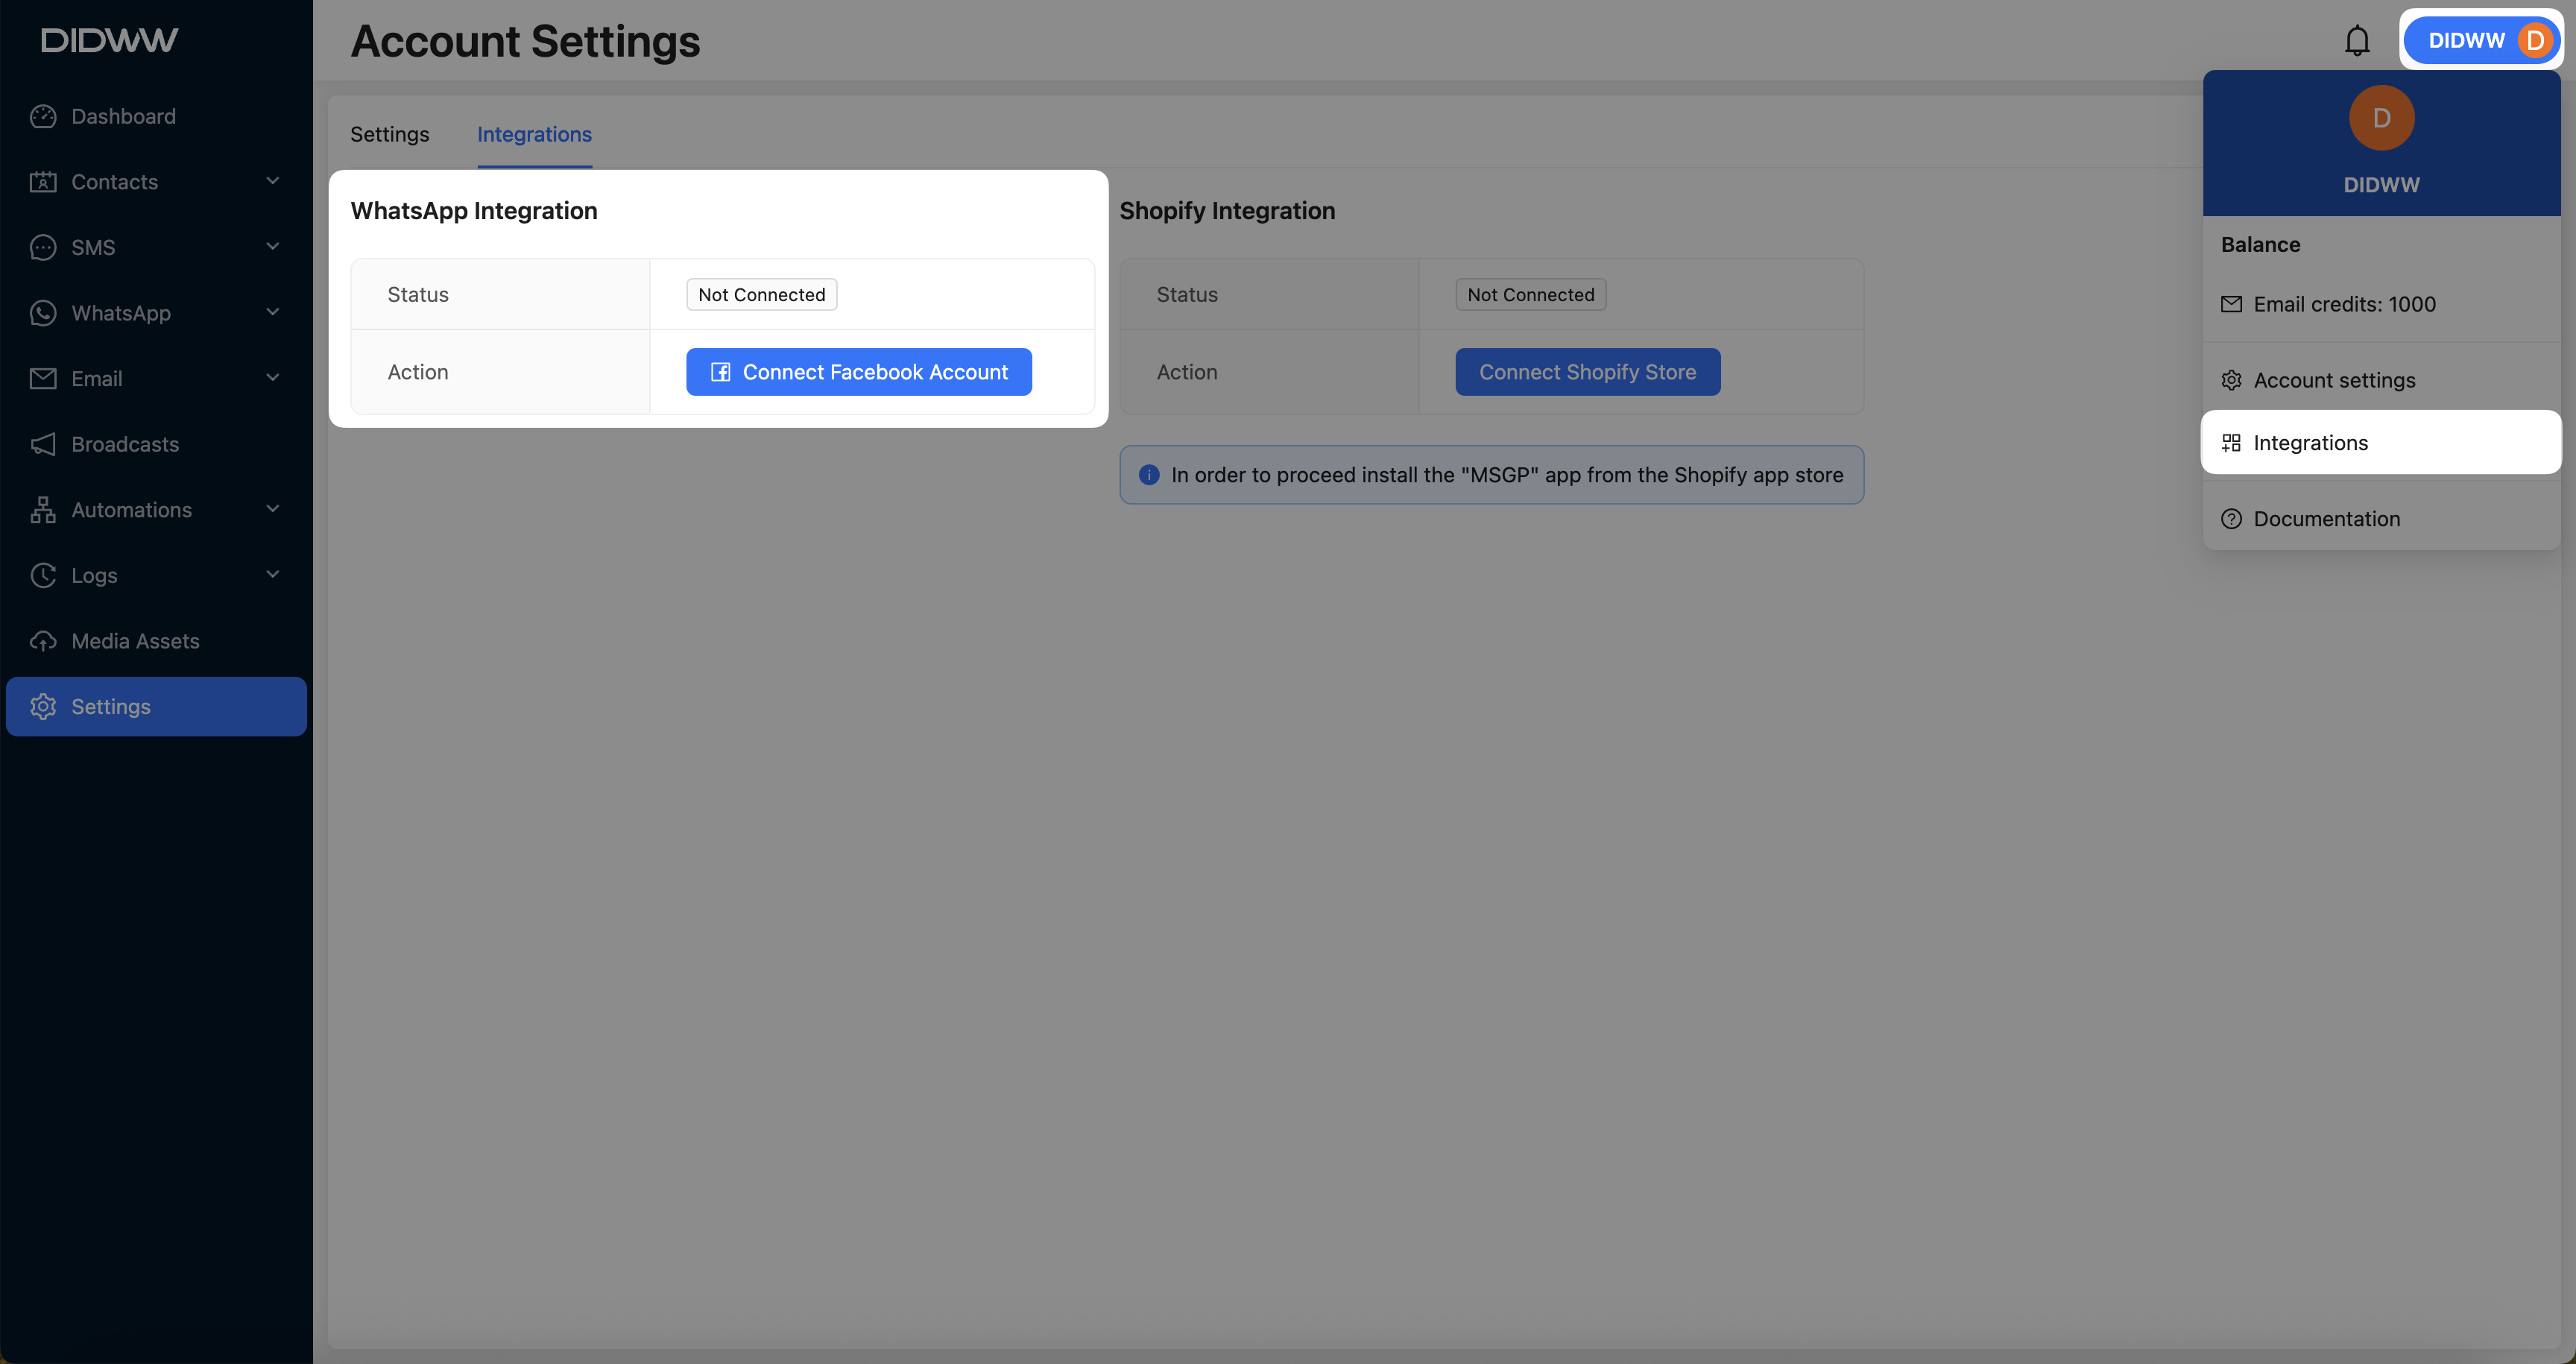Expand the Email menu chevron

click(x=272, y=378)
